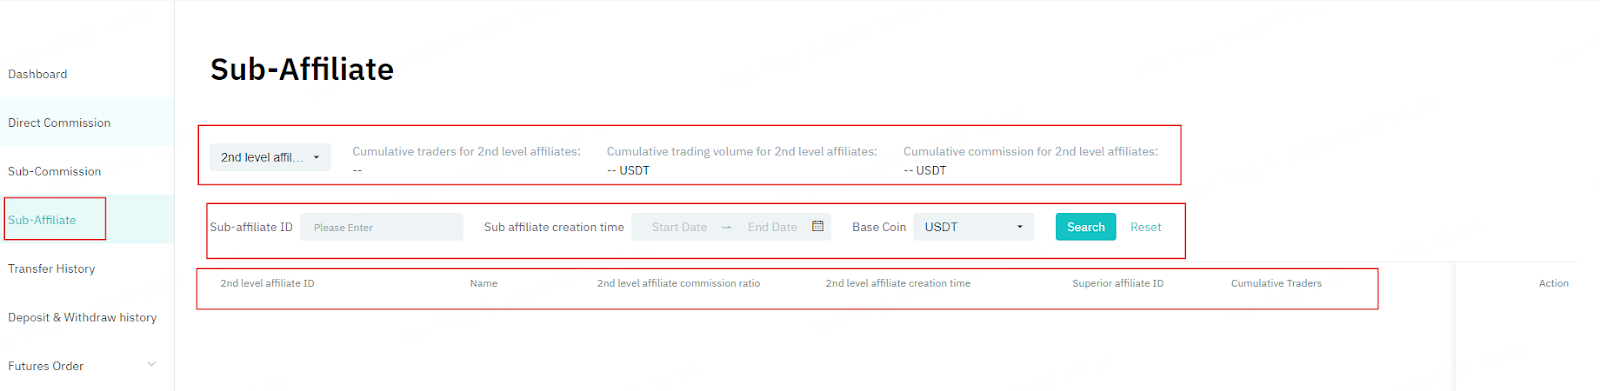Select the Start Date field
The height and width of the screenshot is (391, 1600).
pos(679,227)
